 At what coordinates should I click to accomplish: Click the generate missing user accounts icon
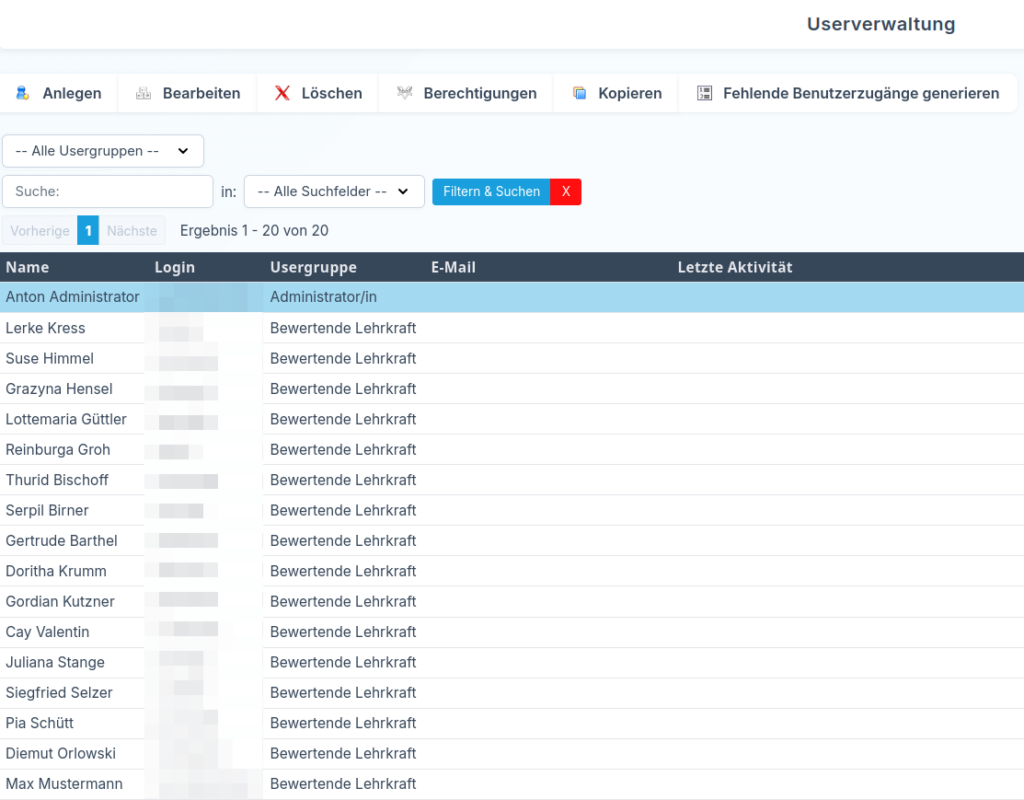tap(704, 93)
